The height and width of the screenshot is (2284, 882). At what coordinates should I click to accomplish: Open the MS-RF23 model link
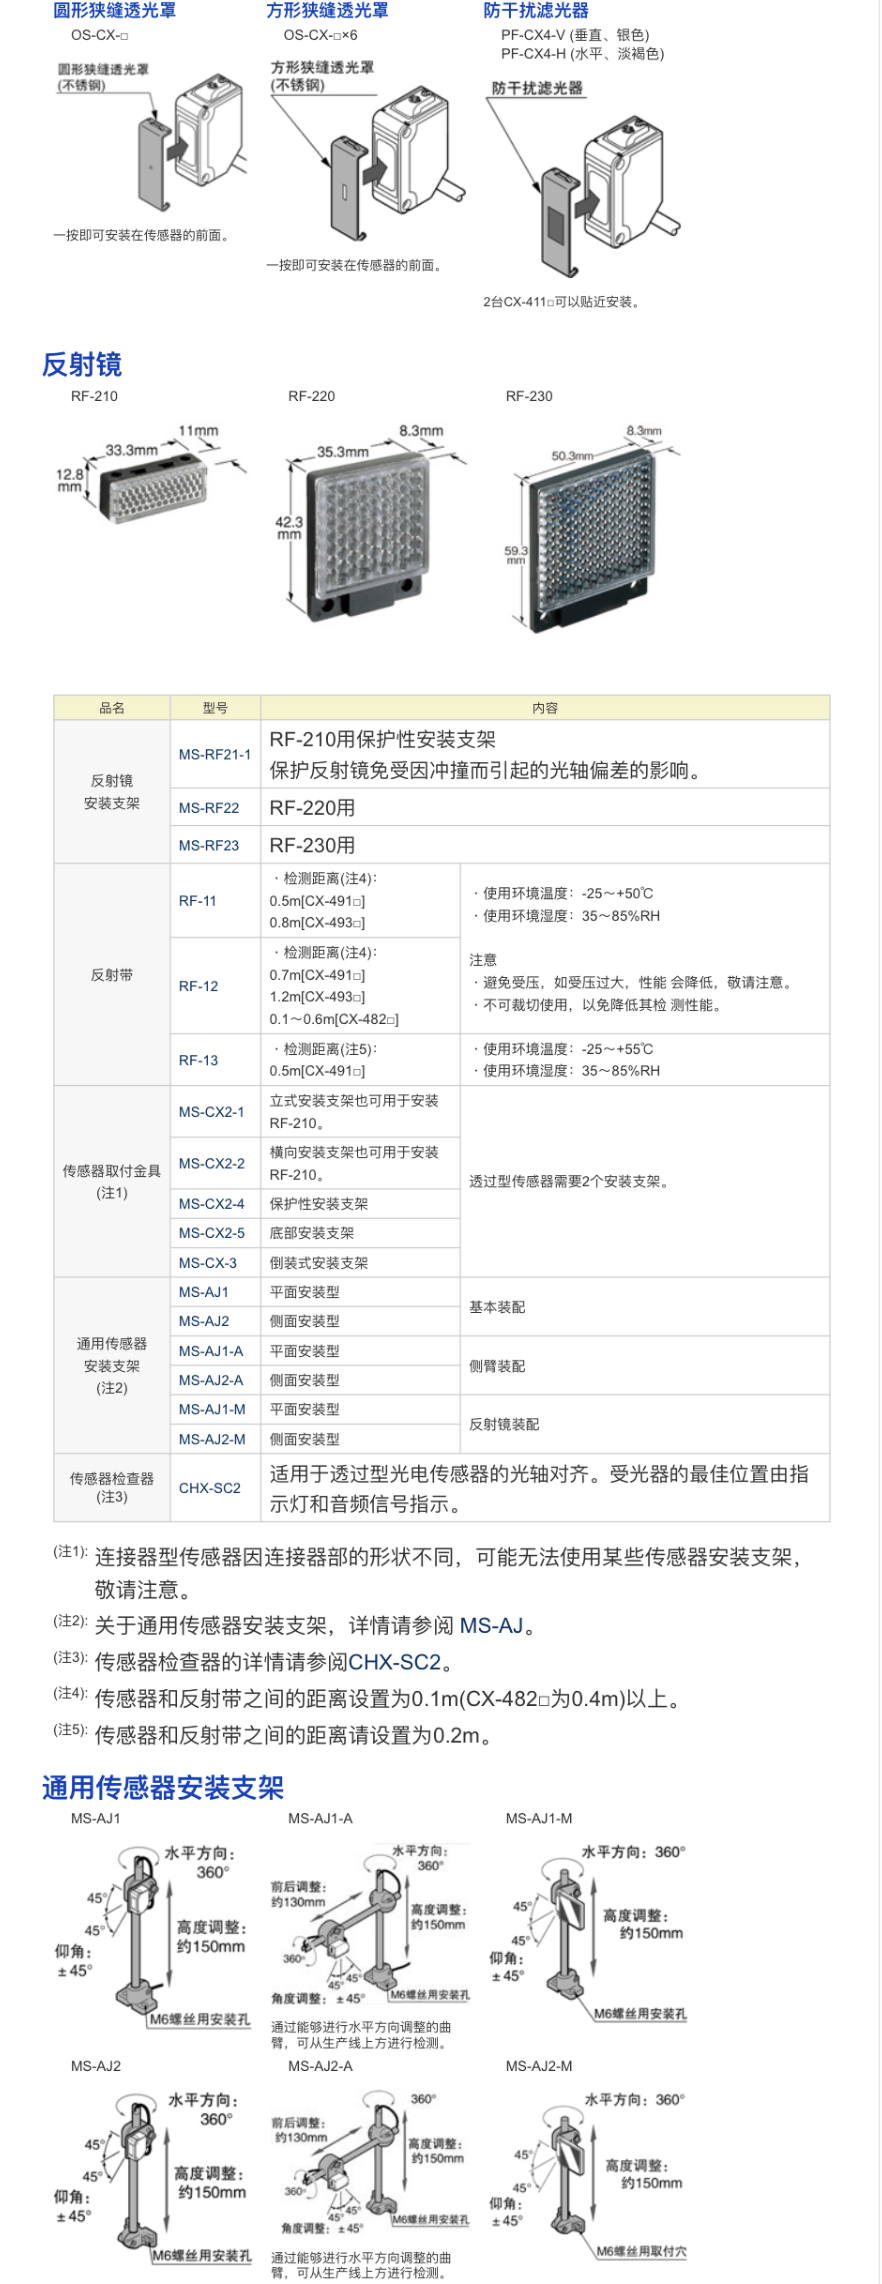pos(209,845)
